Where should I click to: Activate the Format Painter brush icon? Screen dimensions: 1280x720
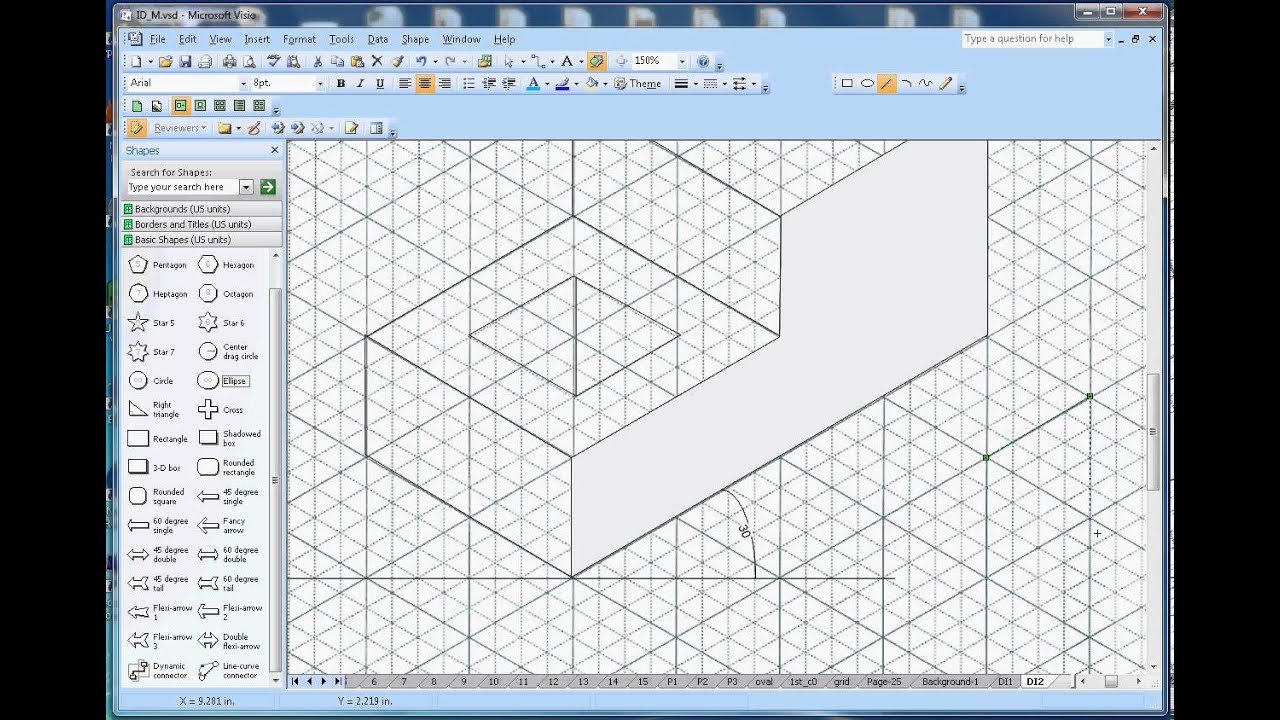397,62
